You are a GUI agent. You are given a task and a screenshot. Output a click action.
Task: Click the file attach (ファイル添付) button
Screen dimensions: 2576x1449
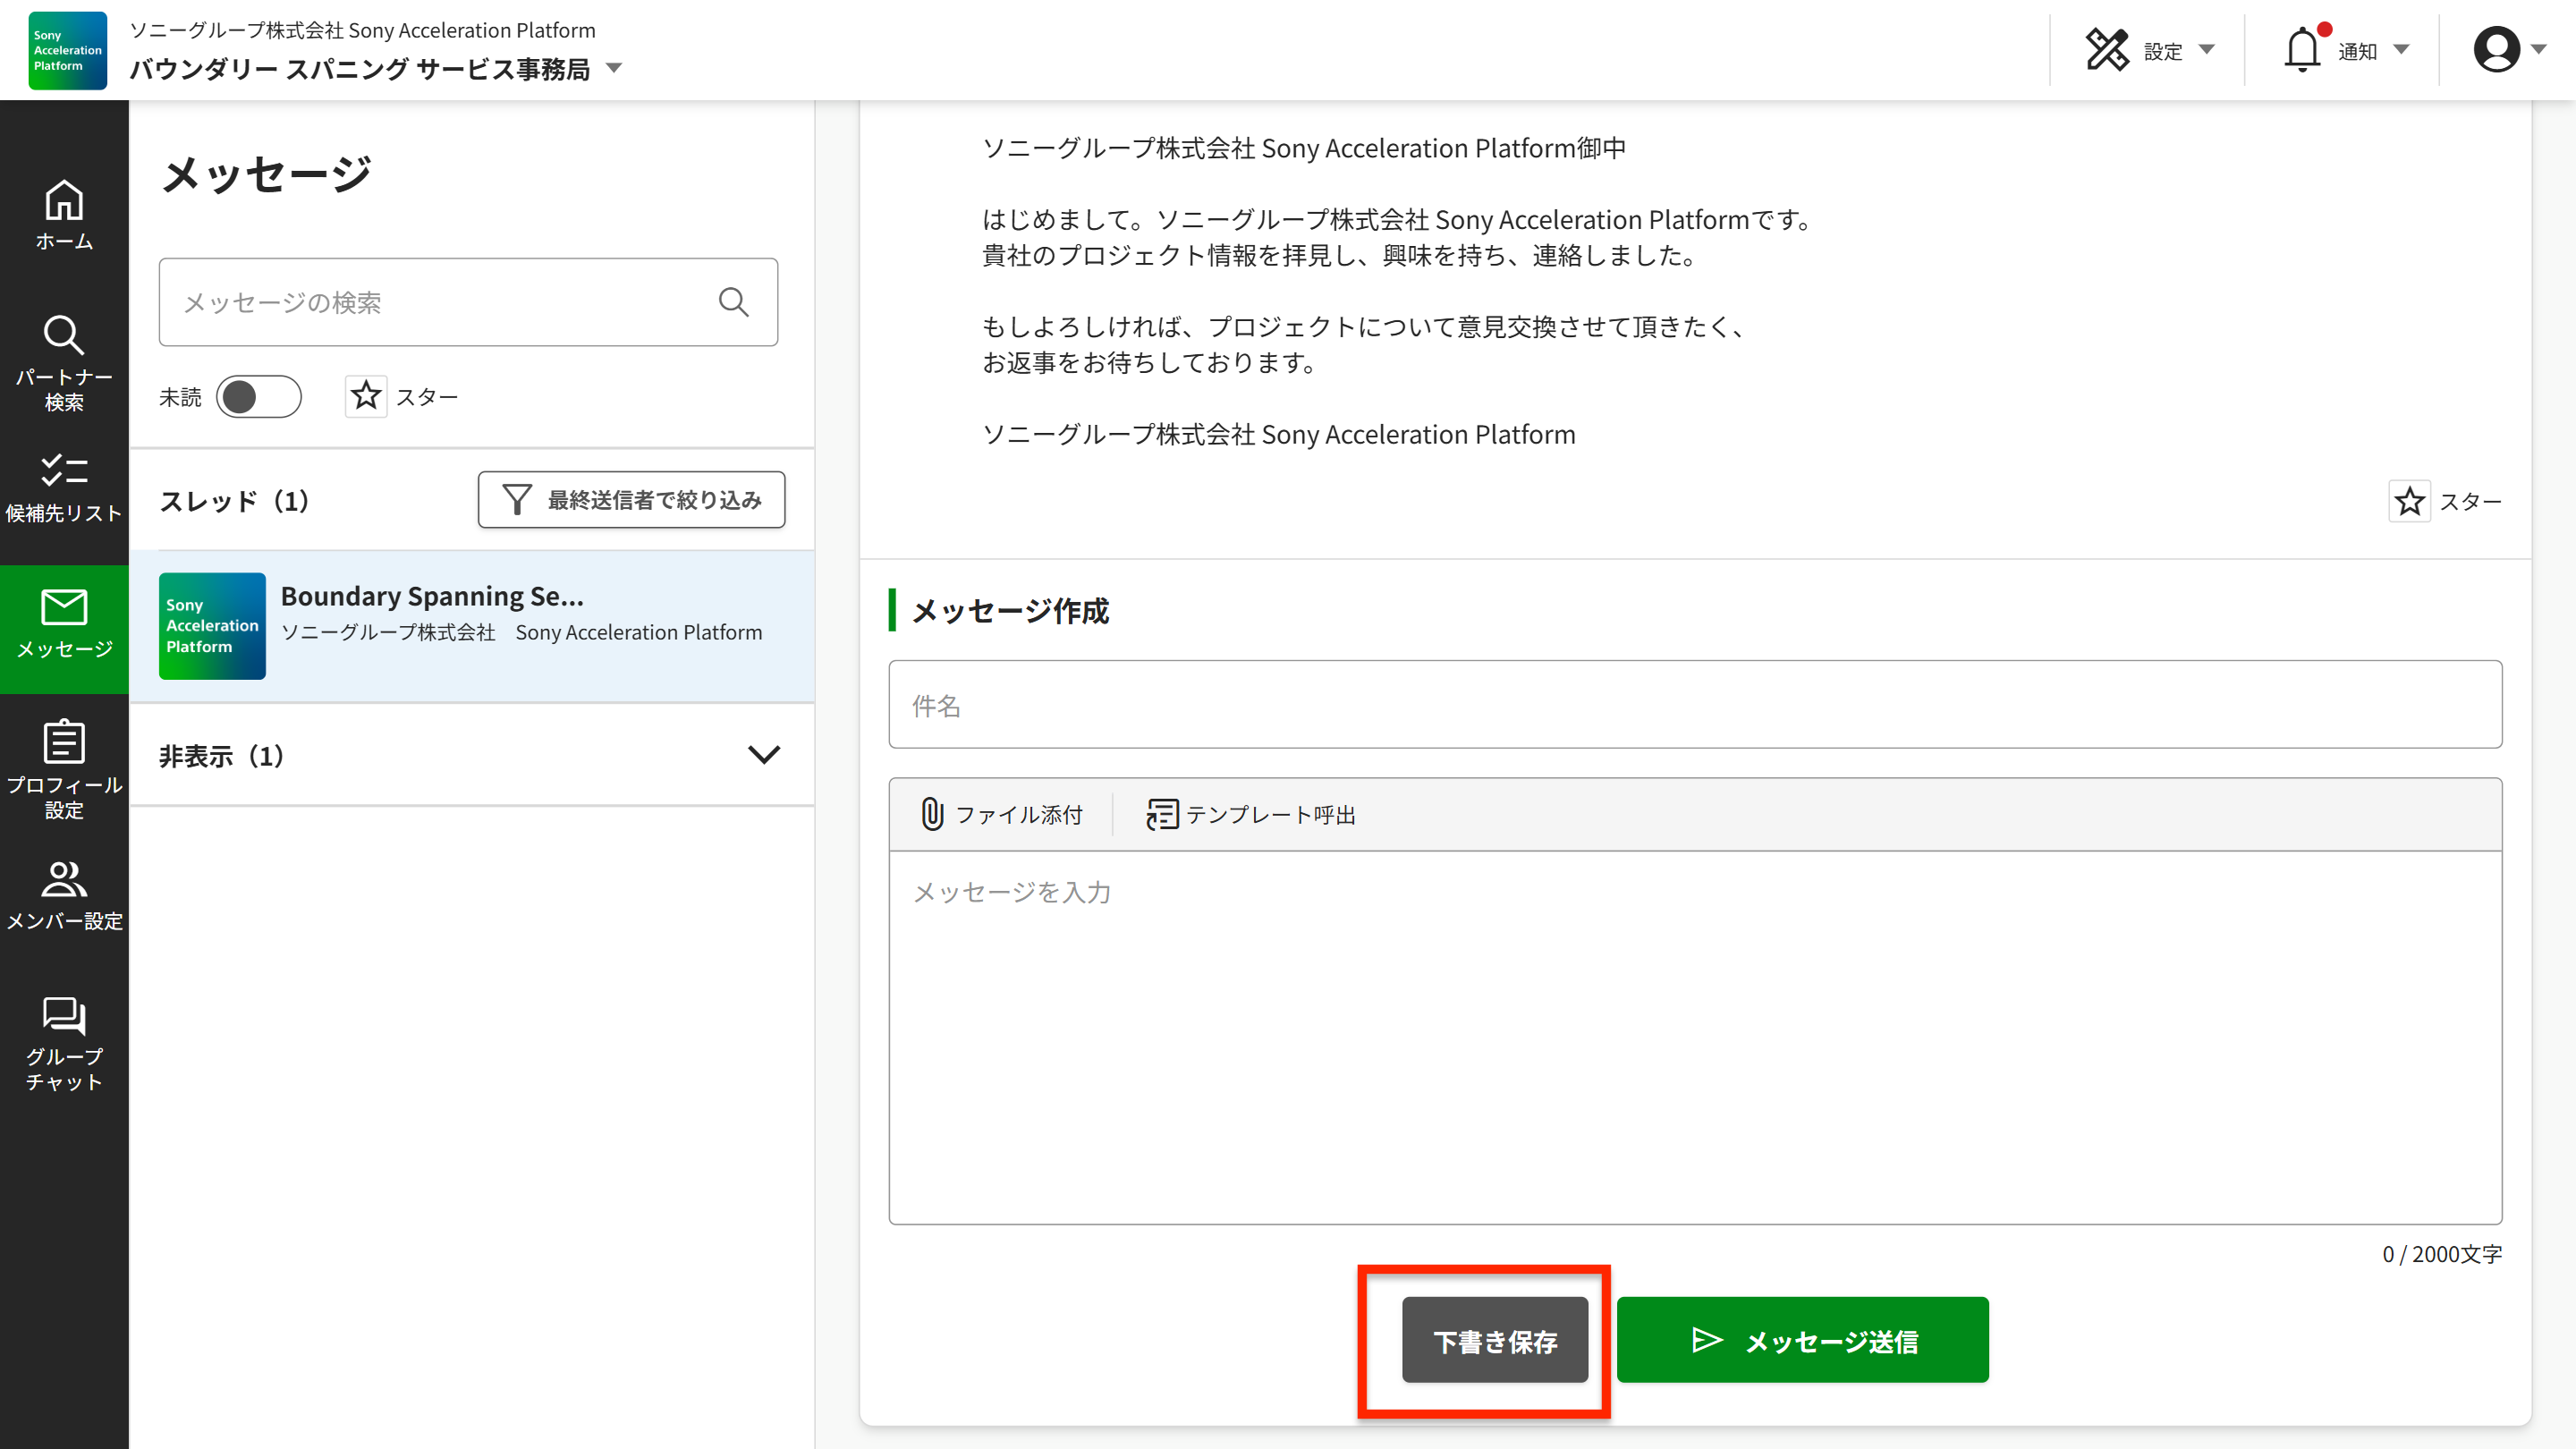click(1002, 815)
